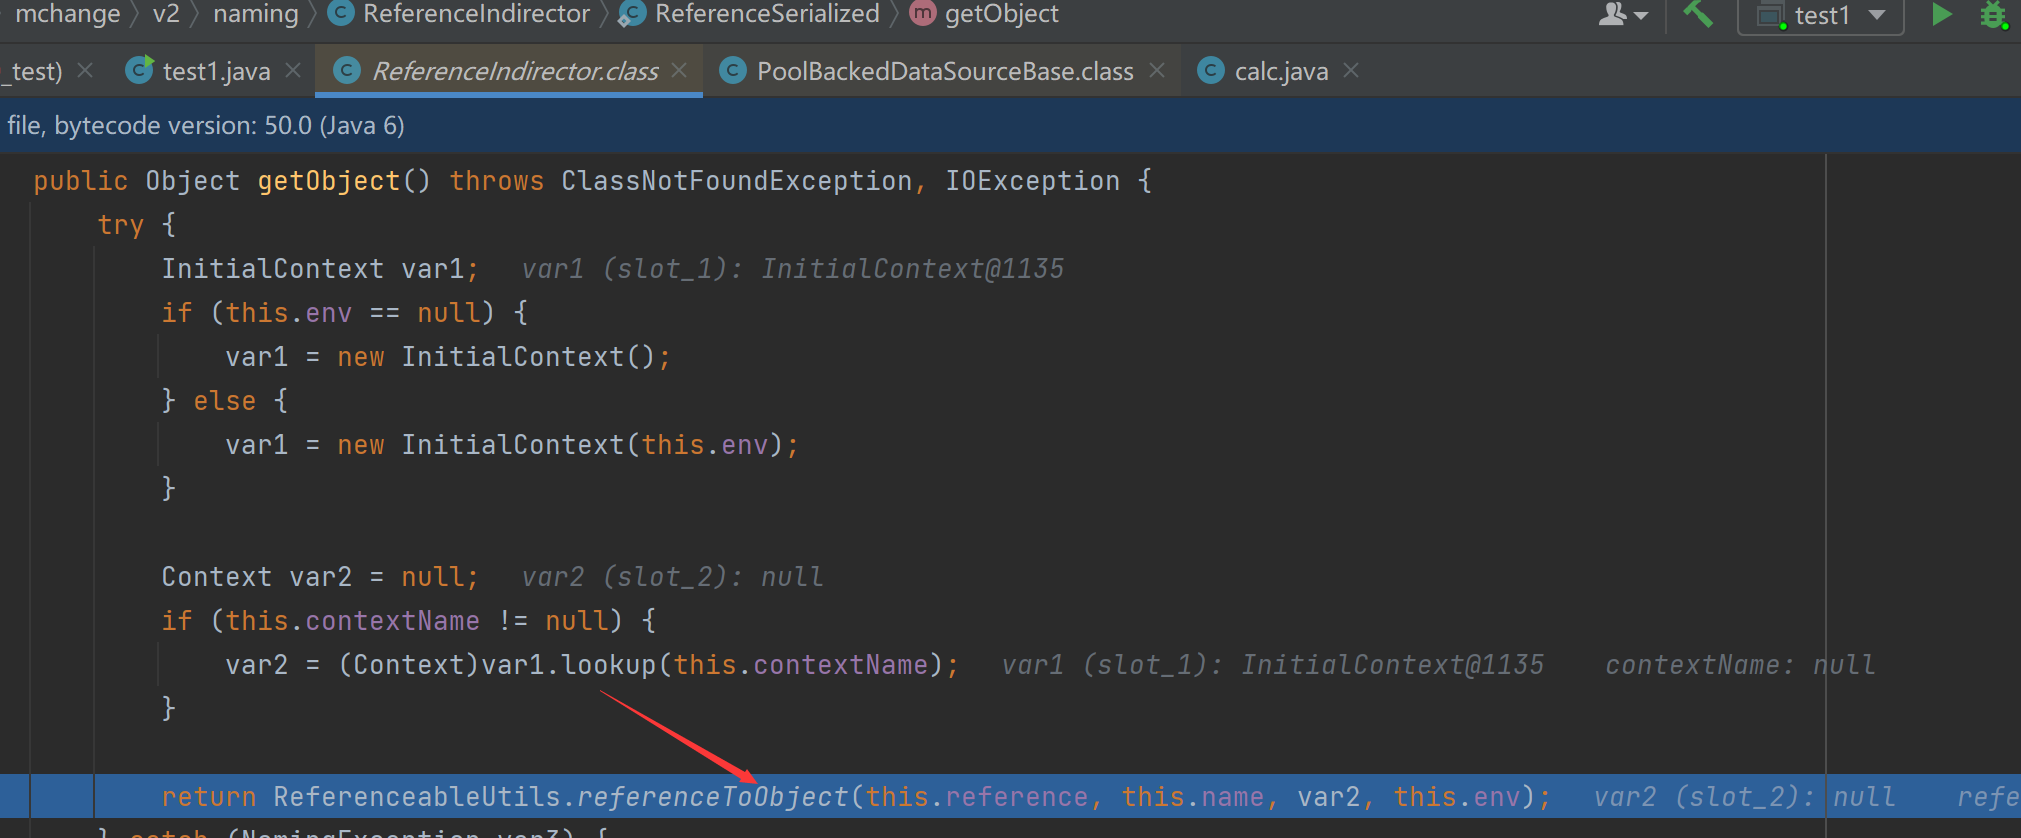Click the naming package breadcrumb

(x=256, y=14)
